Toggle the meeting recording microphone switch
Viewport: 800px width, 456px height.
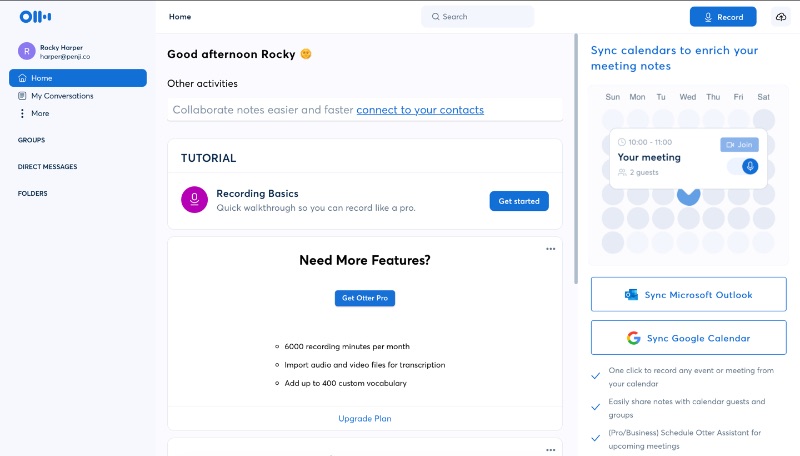pos(743,166)
